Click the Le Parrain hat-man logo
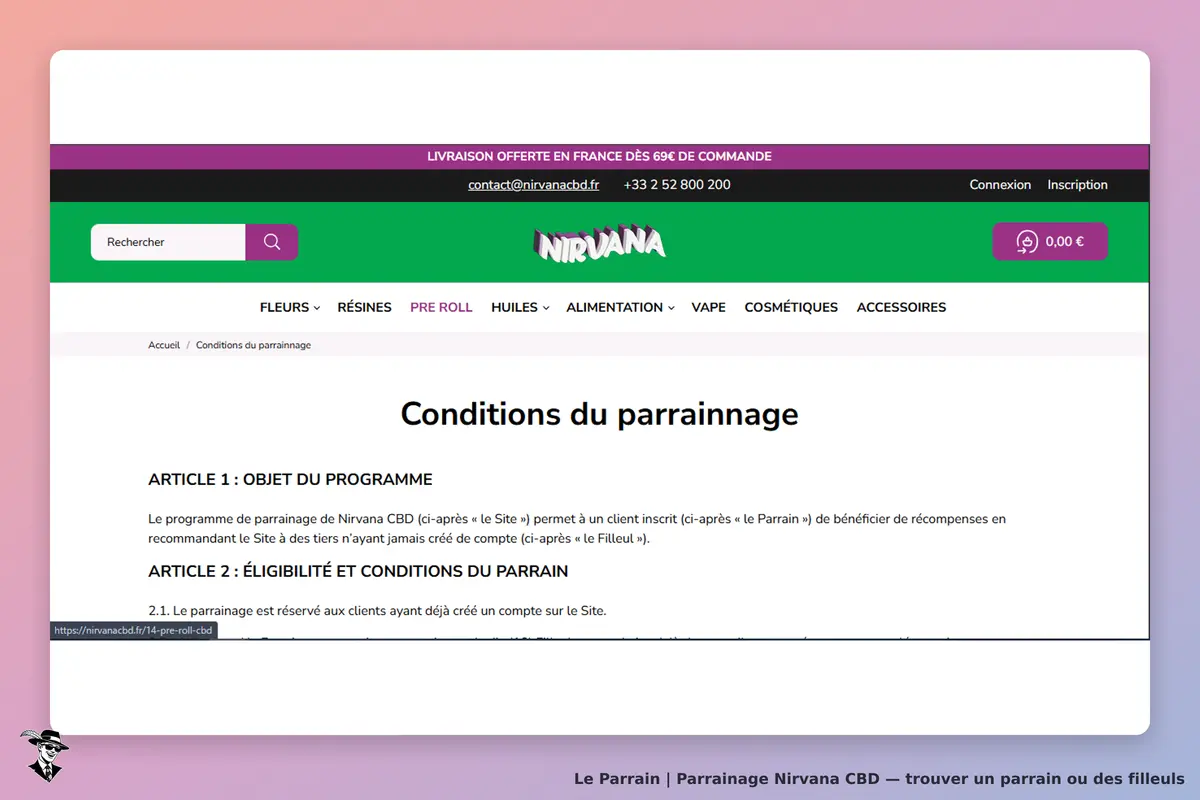Screen dimensions: 1200x800 pyautogui.click(x=44, y=755)
